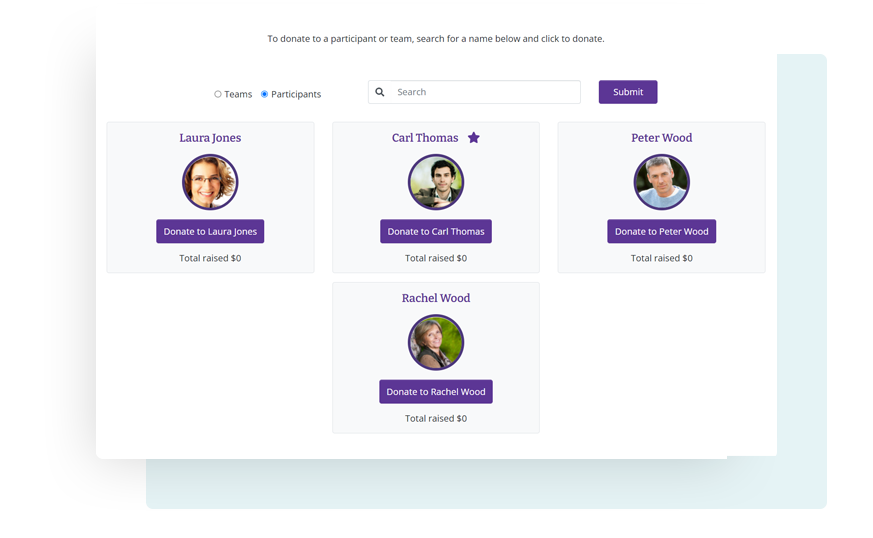Click Donate to Laura Jones button
The height and width of the screenshot is (538, 873).
tap(210, 231)
